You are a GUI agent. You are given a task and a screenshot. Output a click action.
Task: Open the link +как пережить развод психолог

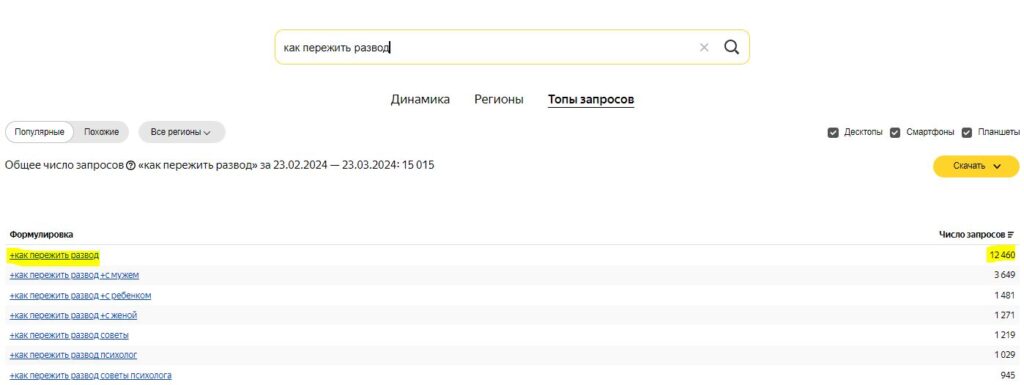coord(73,356)
